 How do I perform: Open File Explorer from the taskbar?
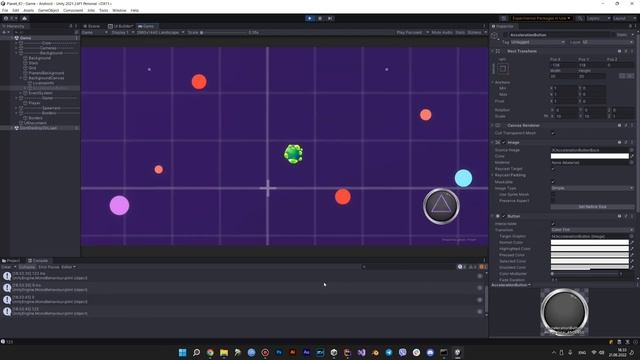coord(224,352)
